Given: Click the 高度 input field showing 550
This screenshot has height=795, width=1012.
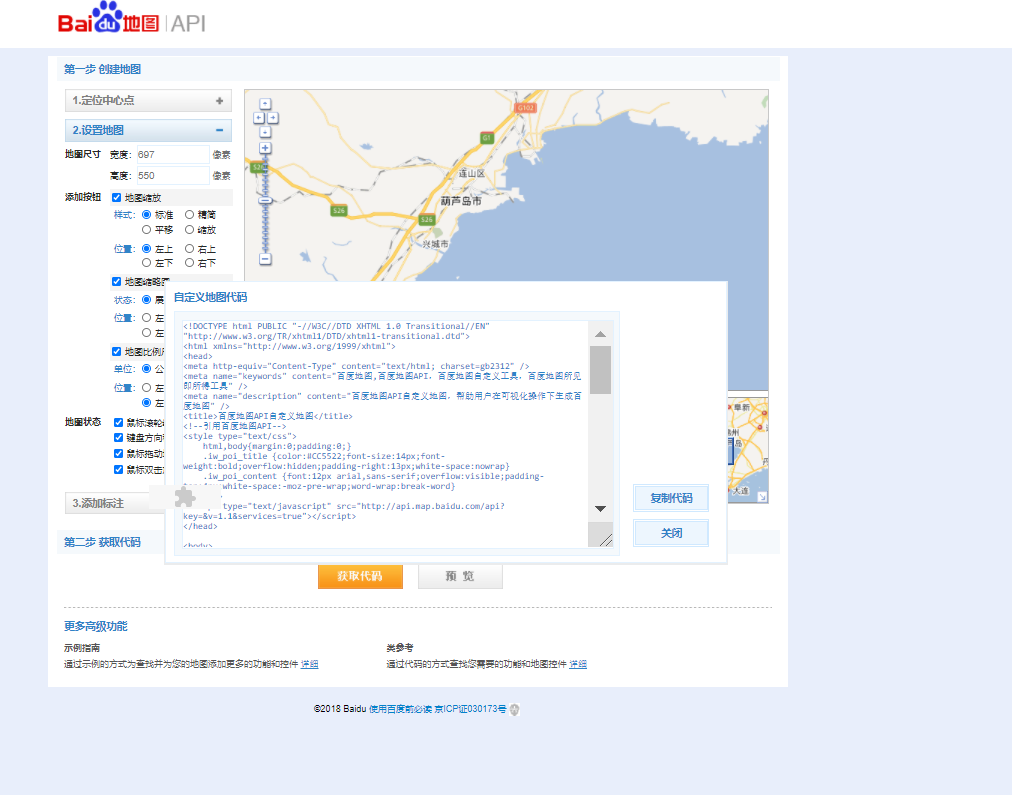Looking at the screenshot, I should point(173,176).
